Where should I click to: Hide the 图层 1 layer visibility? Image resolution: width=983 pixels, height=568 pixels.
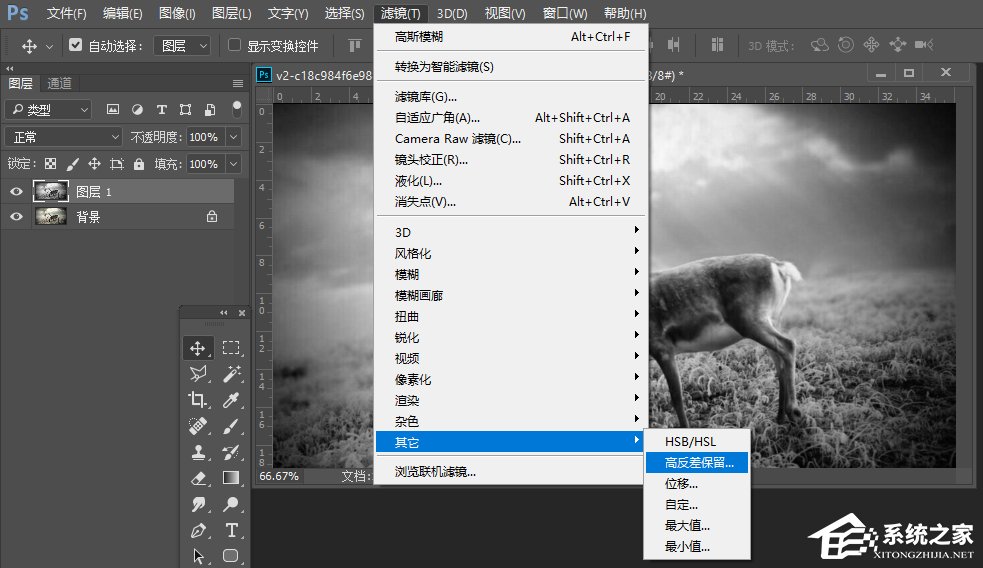point(16,191)
